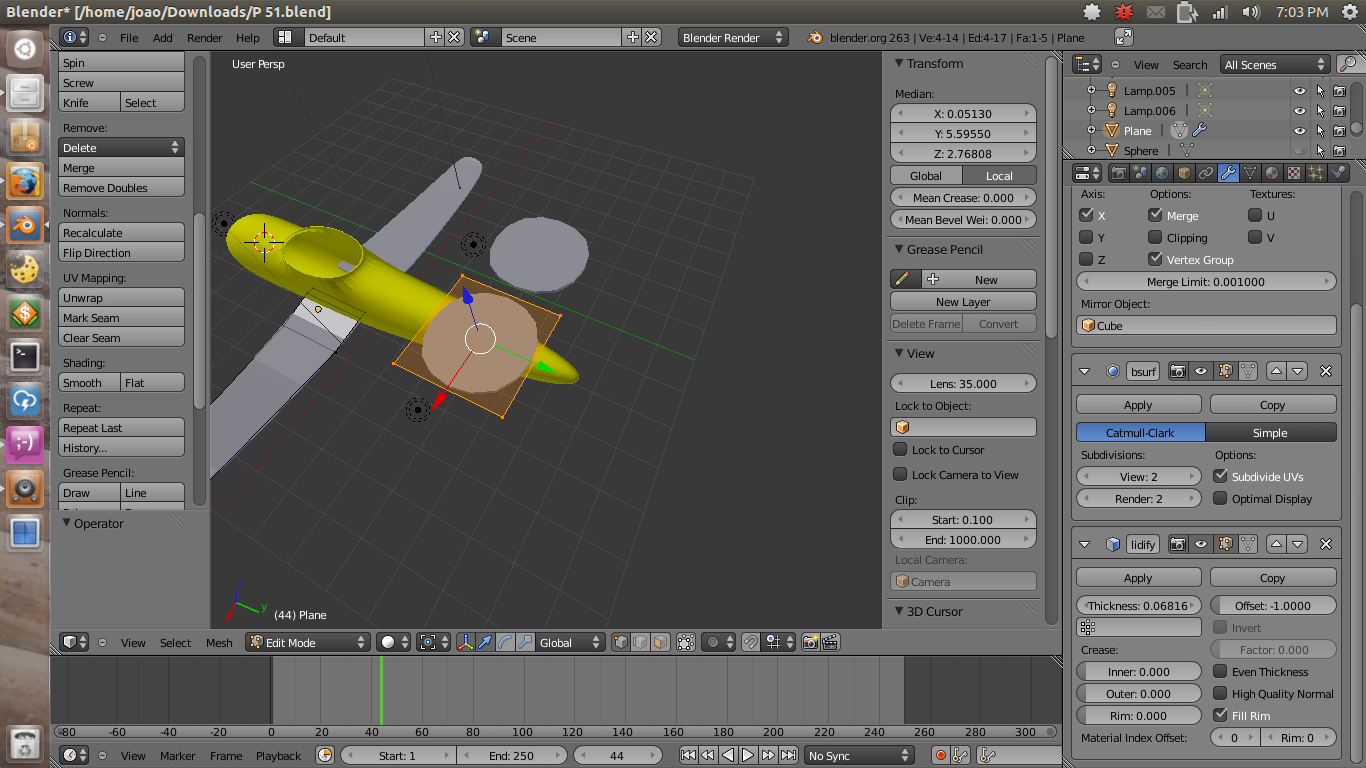The width and height of the screenshot is (1366, 768).
Task: Open the Terminal from the Ubuntu launcher
Action: tap(25, 355)
